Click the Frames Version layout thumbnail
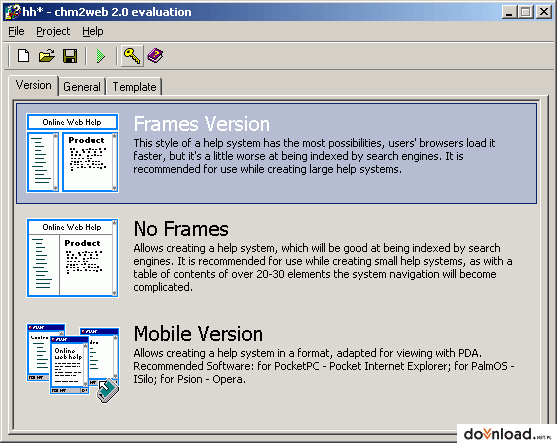Screen dimensions: 557x443 click(72, 153)
